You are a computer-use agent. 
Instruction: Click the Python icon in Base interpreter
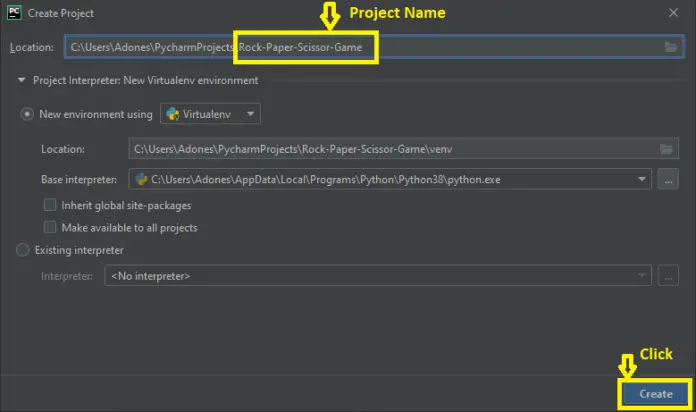pyautogui.click(x=141, y=179)
